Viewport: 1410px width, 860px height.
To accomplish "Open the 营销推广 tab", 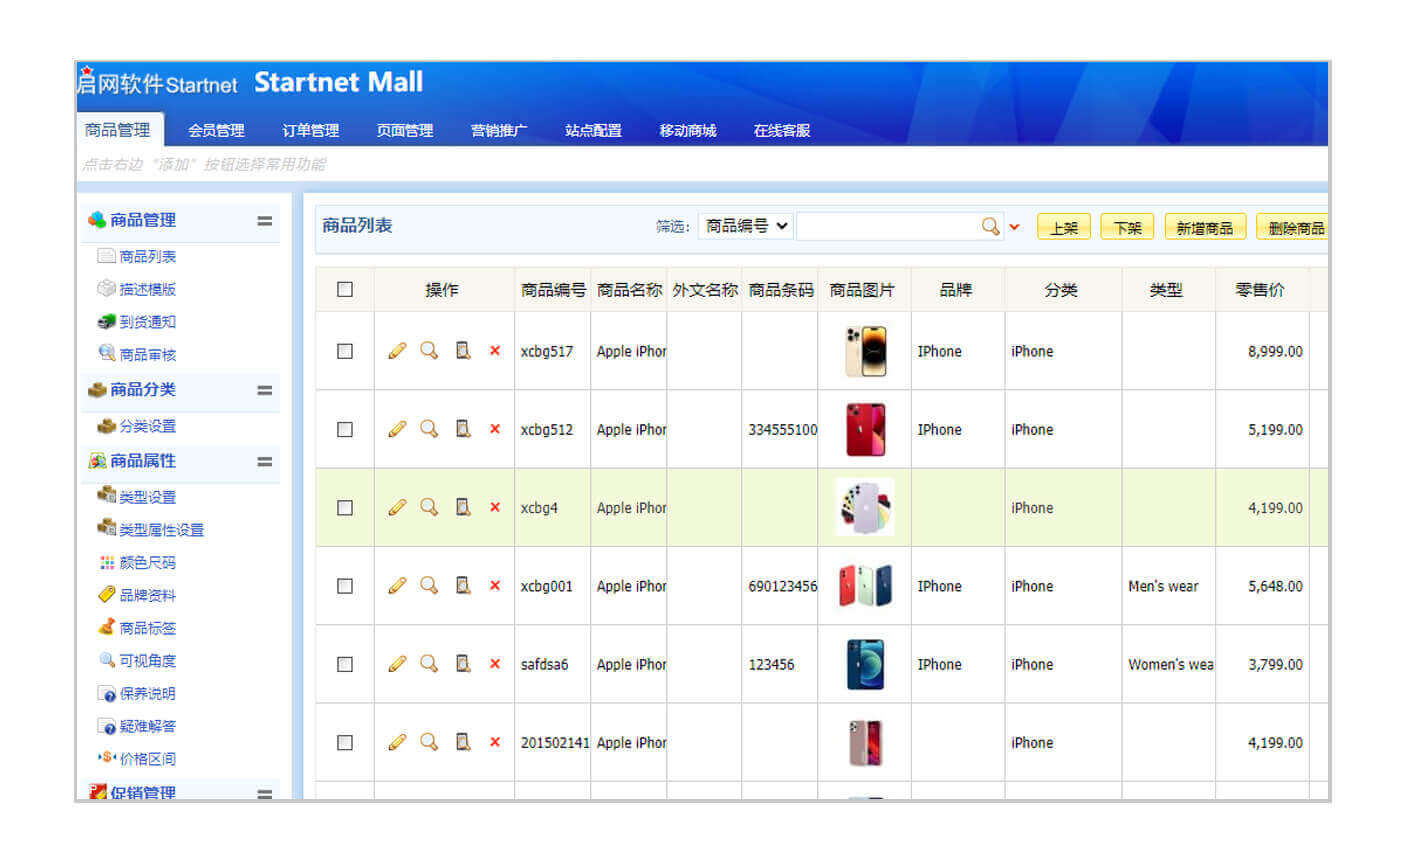I will tap(498, 130).
